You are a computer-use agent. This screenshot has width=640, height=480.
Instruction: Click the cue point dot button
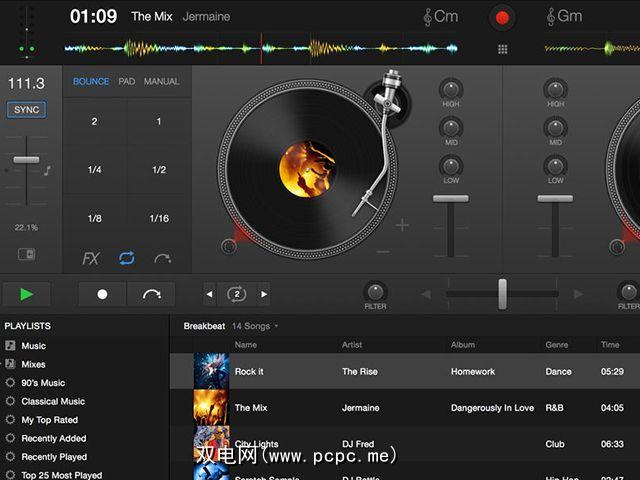pyautogui.click(x=102, y=295)
